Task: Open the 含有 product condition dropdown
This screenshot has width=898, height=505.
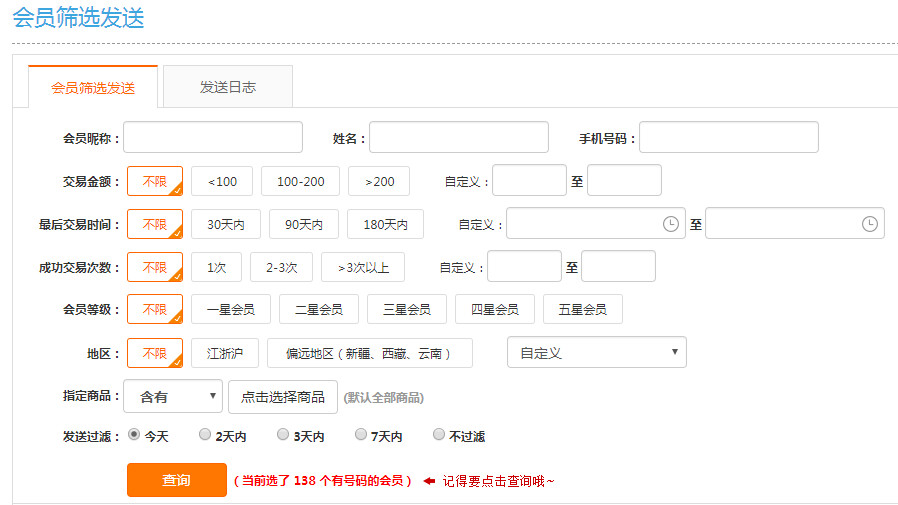Action: 173,396
